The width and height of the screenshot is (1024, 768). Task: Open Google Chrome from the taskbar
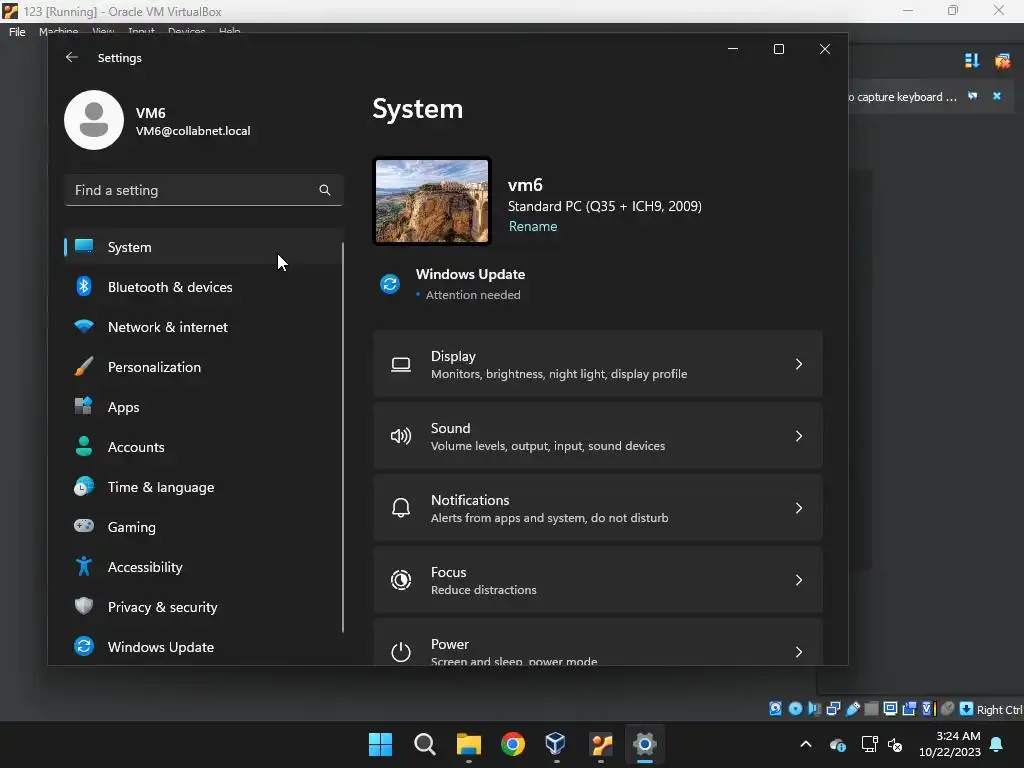pos(513,744)
